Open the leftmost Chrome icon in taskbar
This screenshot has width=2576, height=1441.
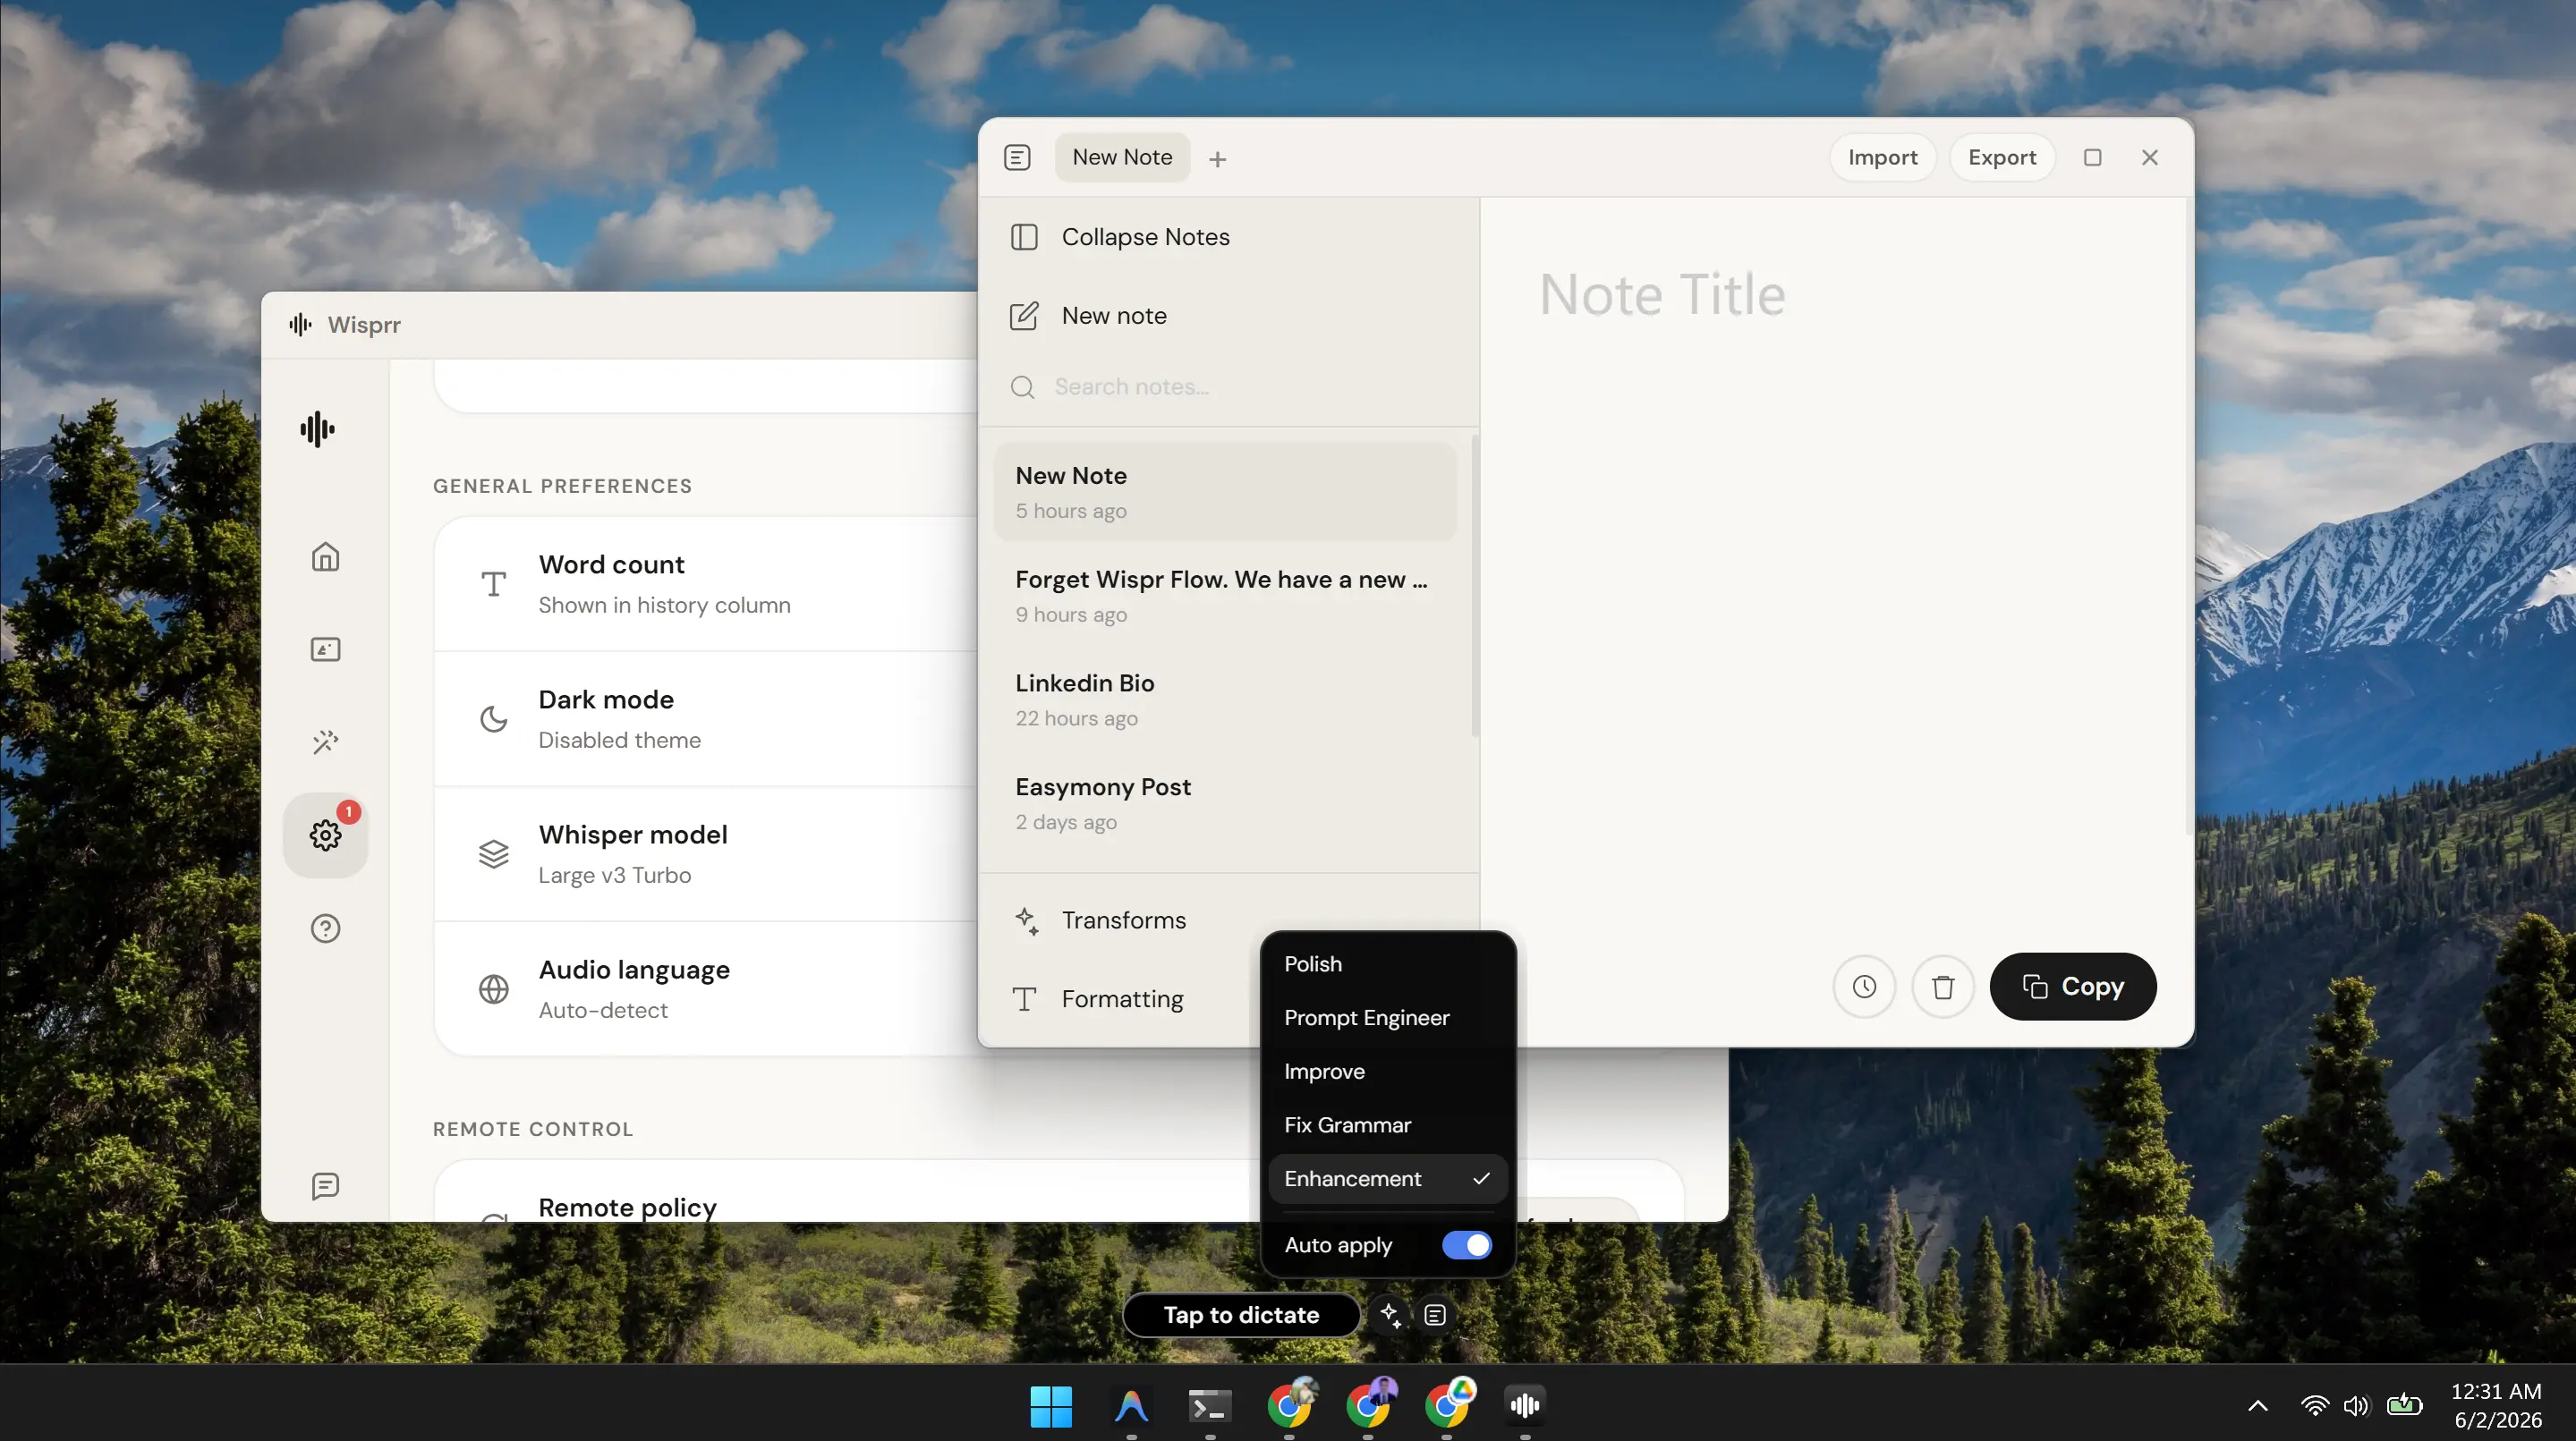pyautogui.click(x=1289, y=1406)
